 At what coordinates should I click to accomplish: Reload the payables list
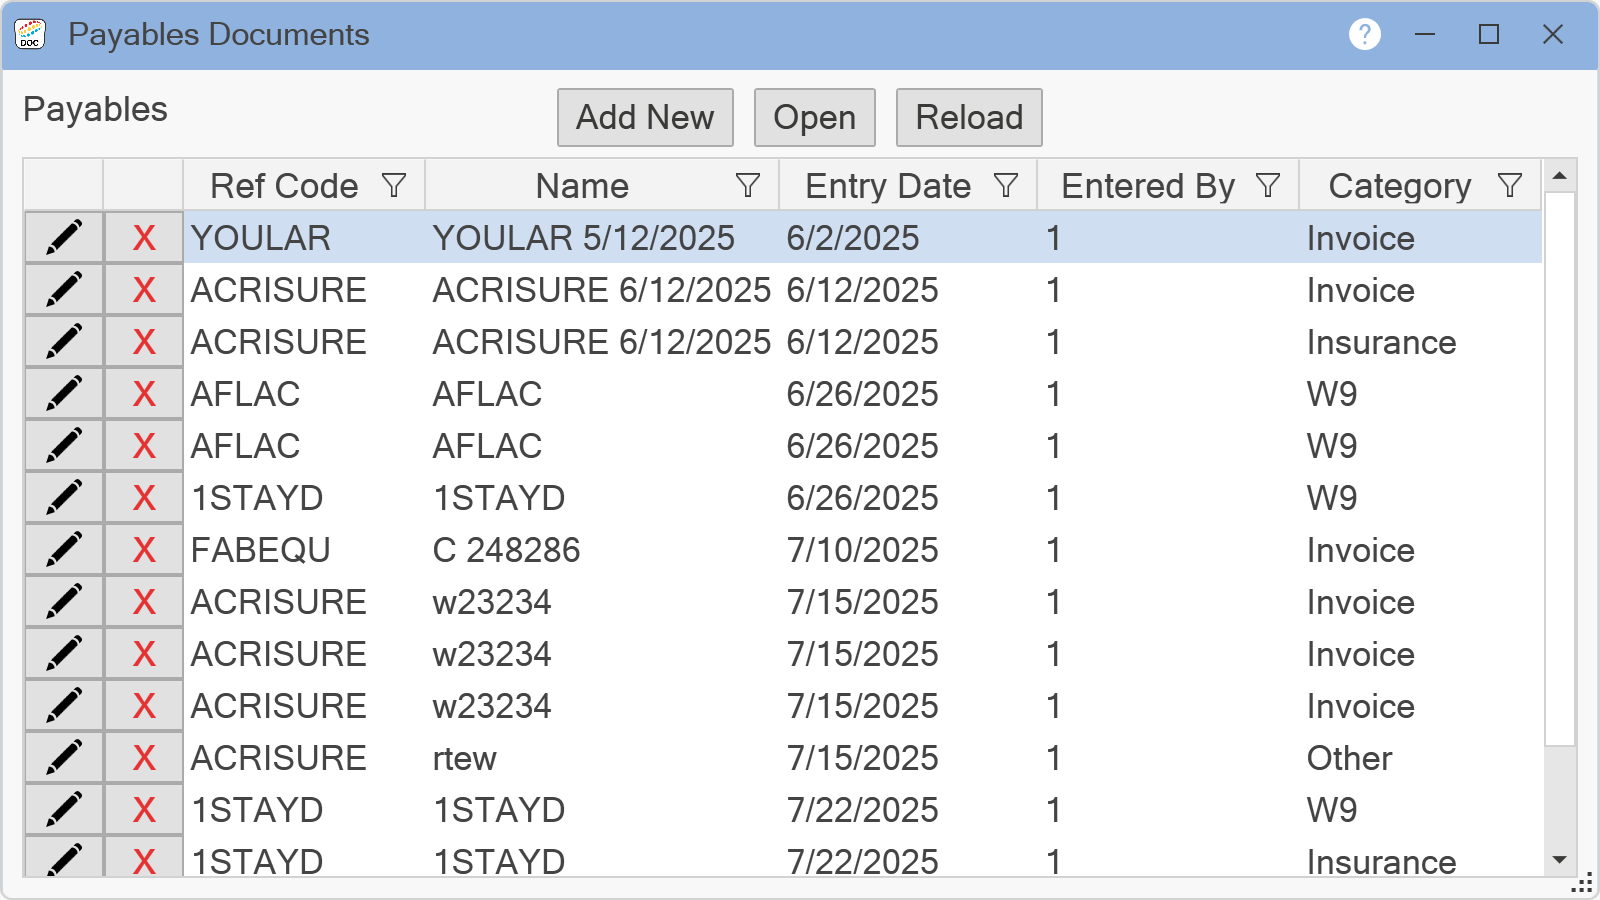(x=968, y=118)
